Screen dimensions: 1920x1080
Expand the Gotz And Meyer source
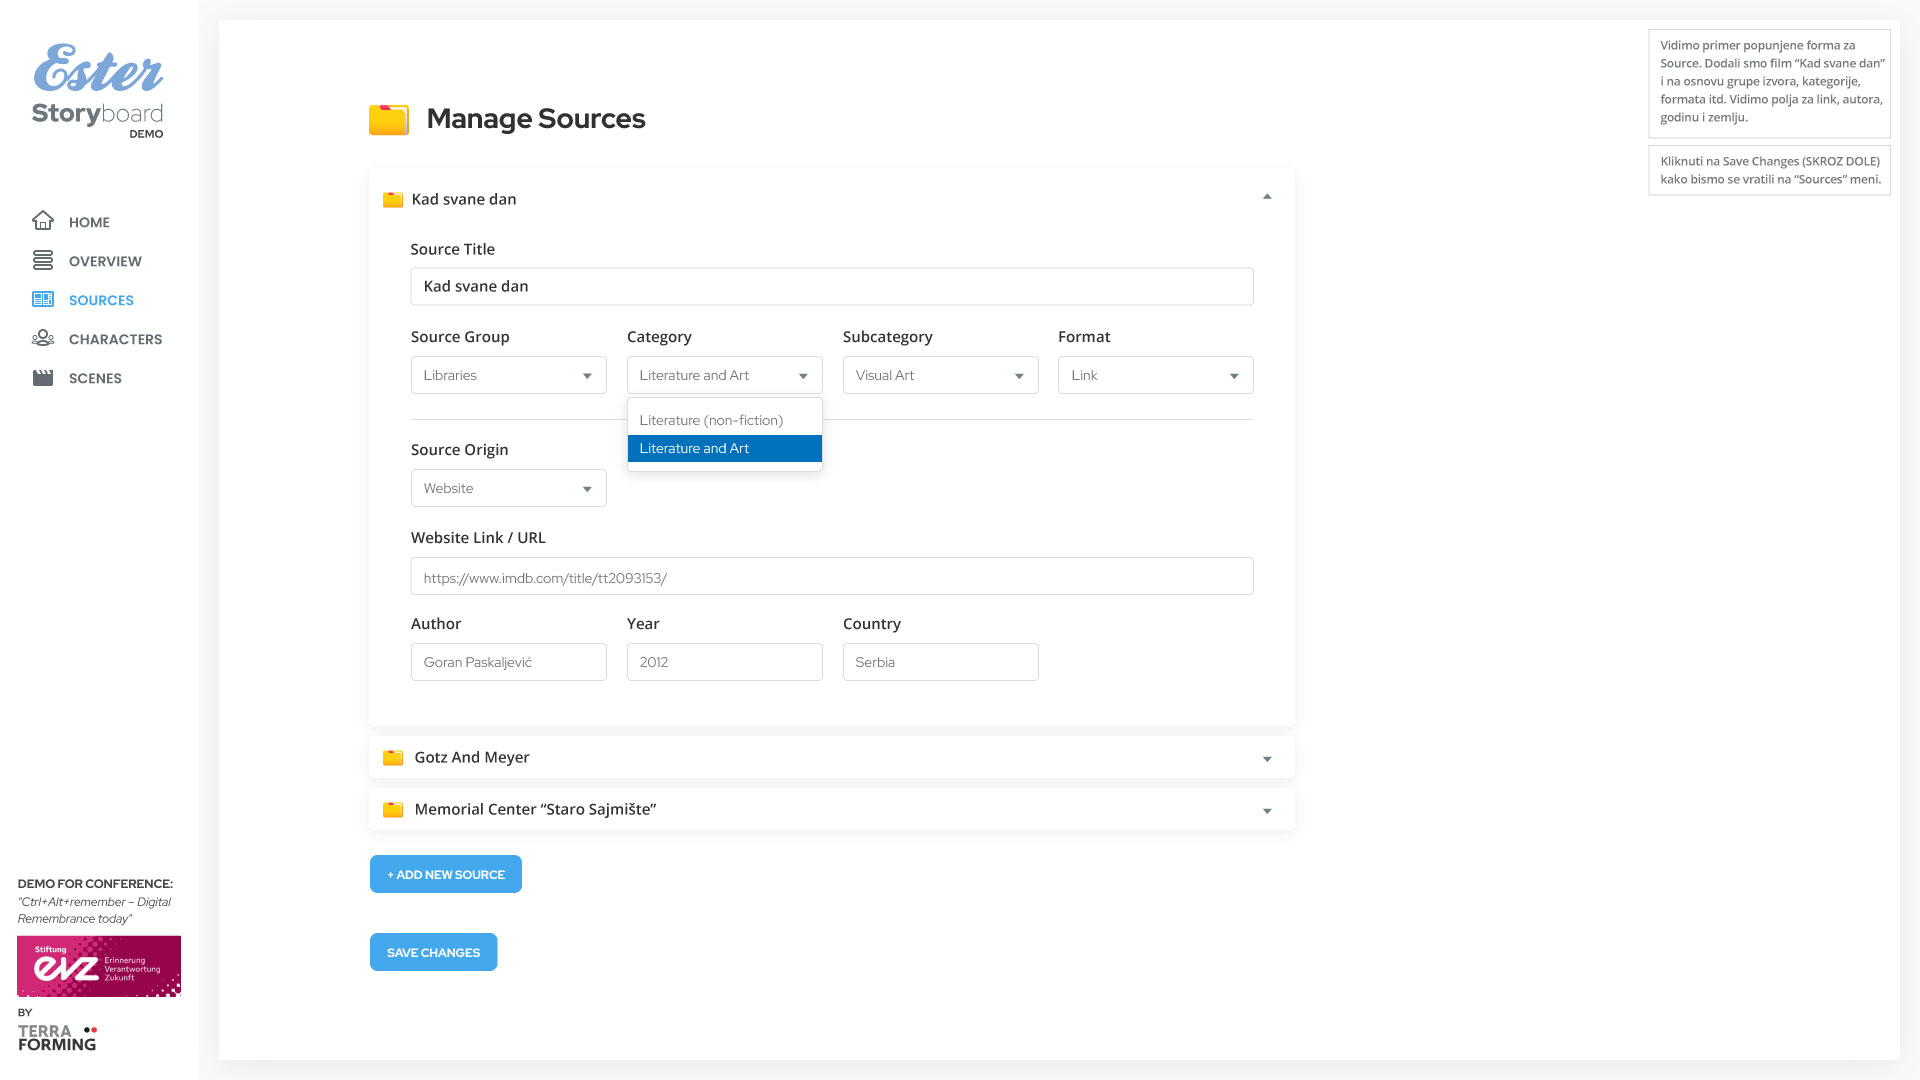point(1267,759)
